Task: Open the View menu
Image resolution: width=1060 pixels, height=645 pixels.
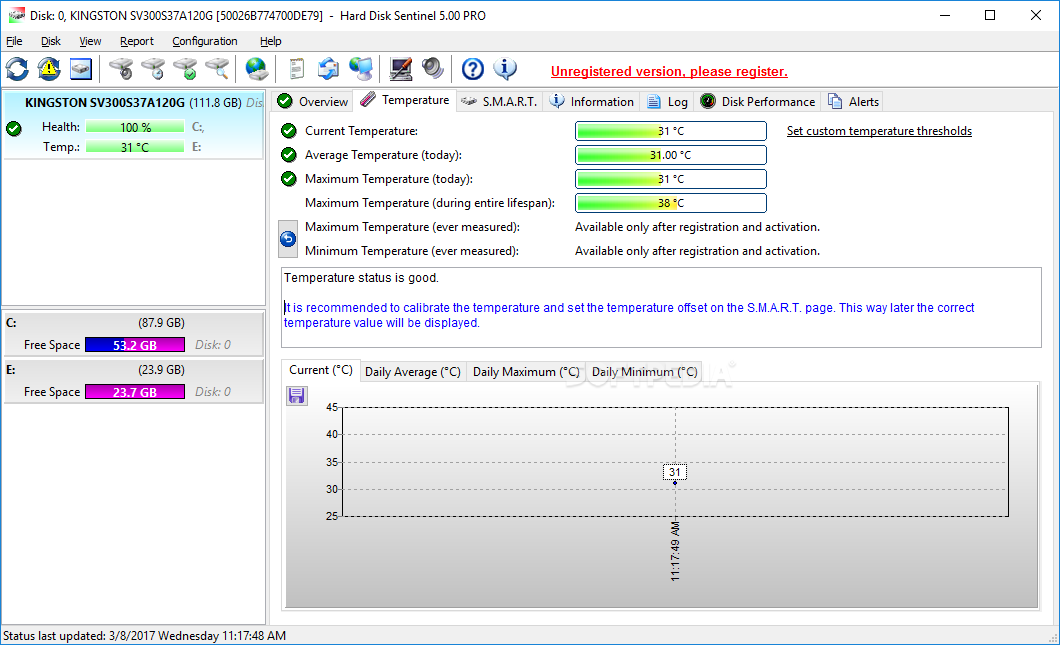Action: click(90, 41)
